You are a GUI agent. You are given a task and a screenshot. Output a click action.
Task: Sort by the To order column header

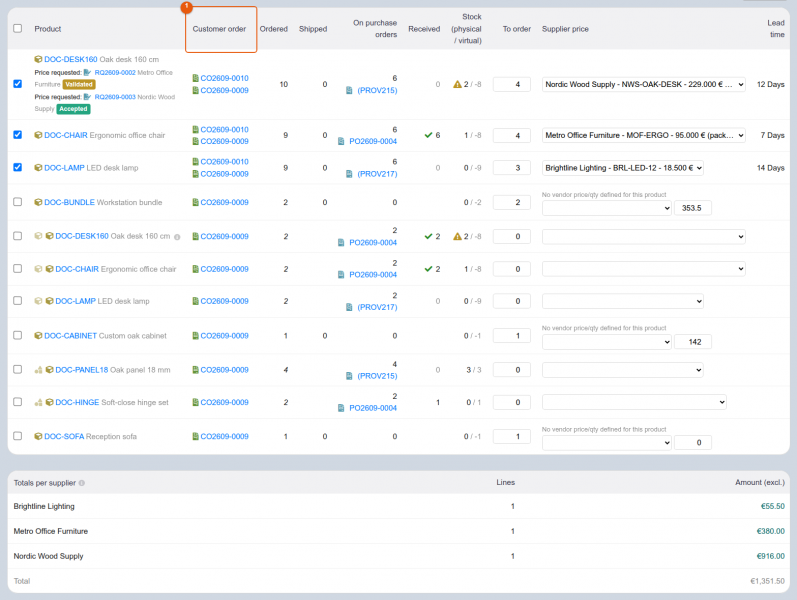516,29
